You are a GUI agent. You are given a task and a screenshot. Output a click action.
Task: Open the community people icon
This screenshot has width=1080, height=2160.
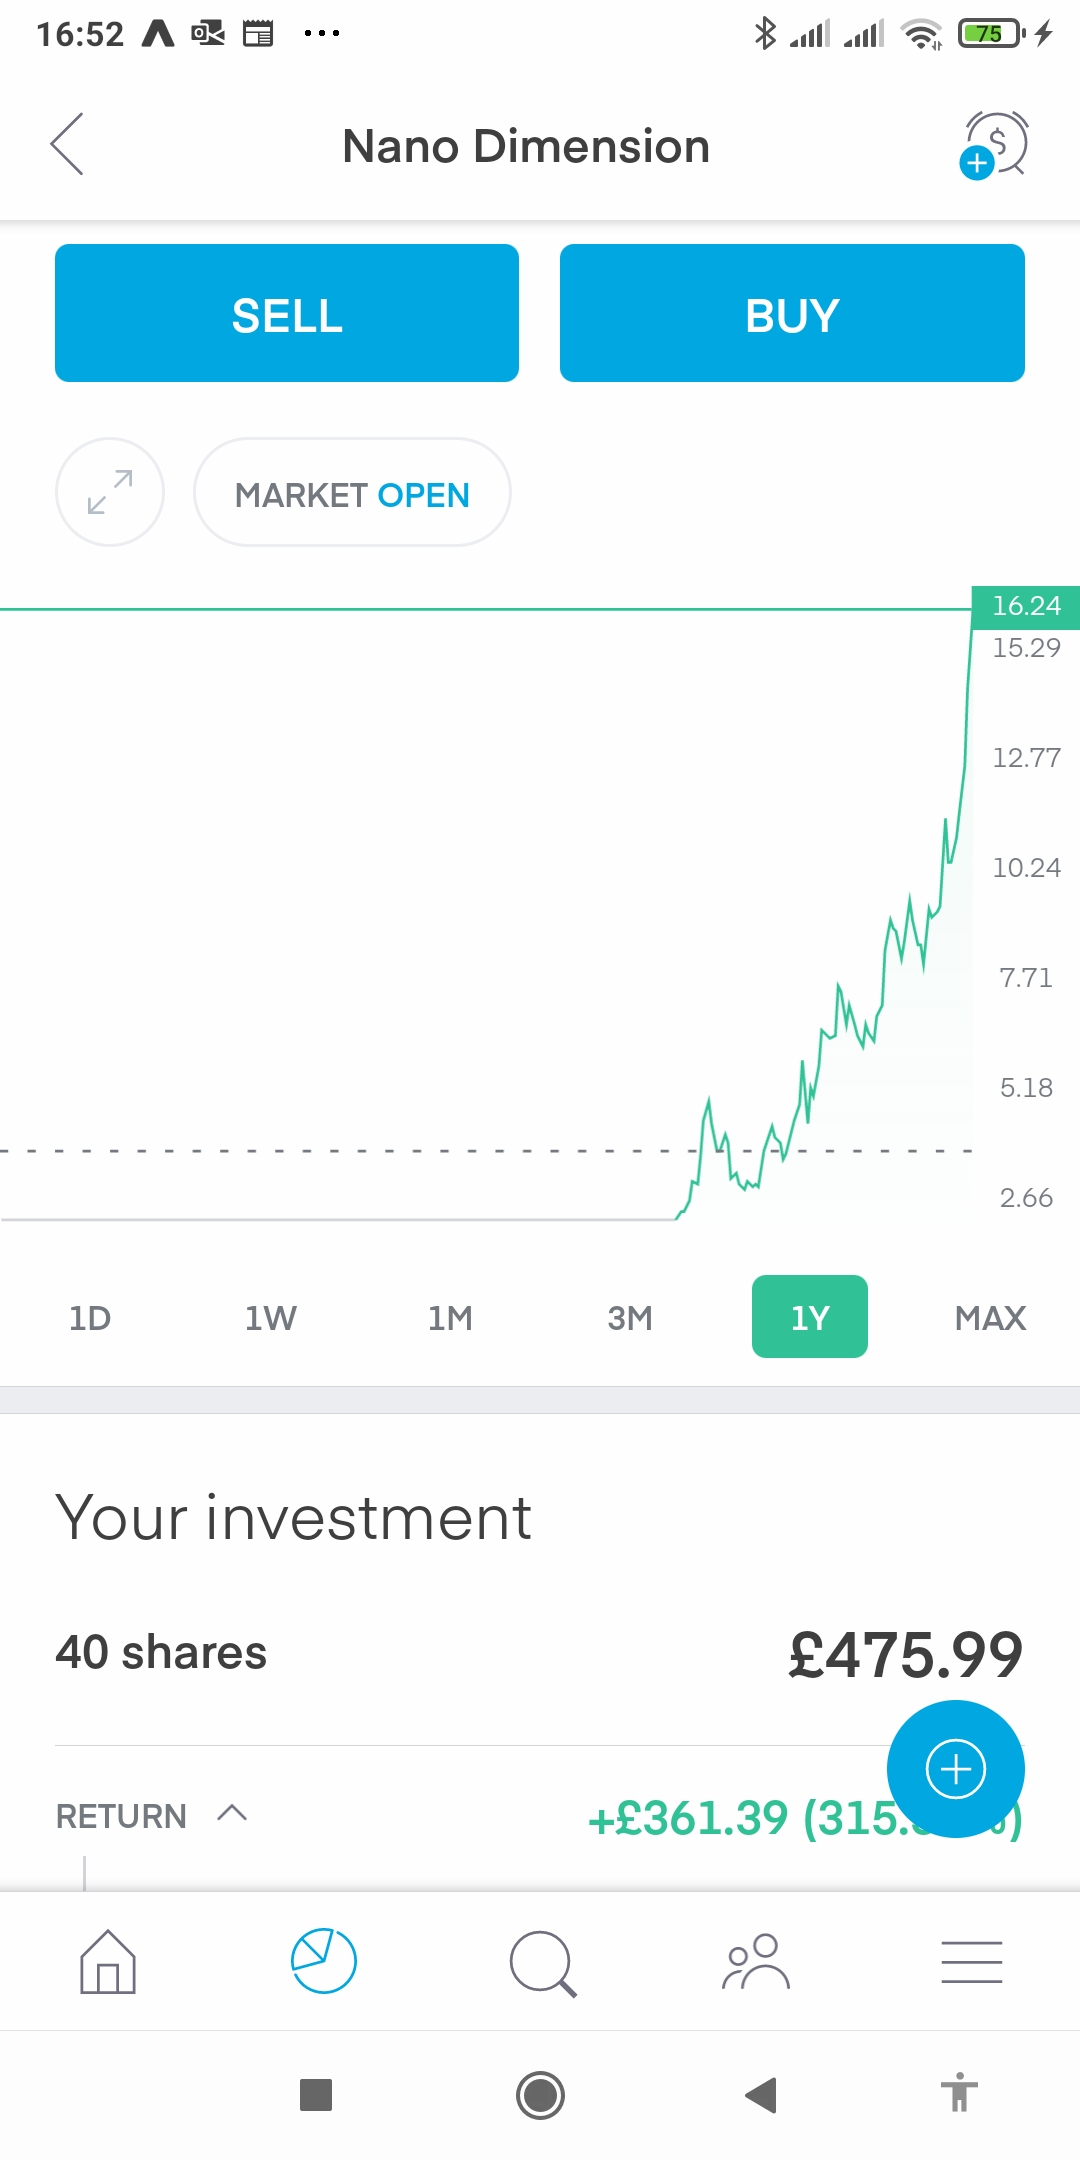coord(756,1962)
